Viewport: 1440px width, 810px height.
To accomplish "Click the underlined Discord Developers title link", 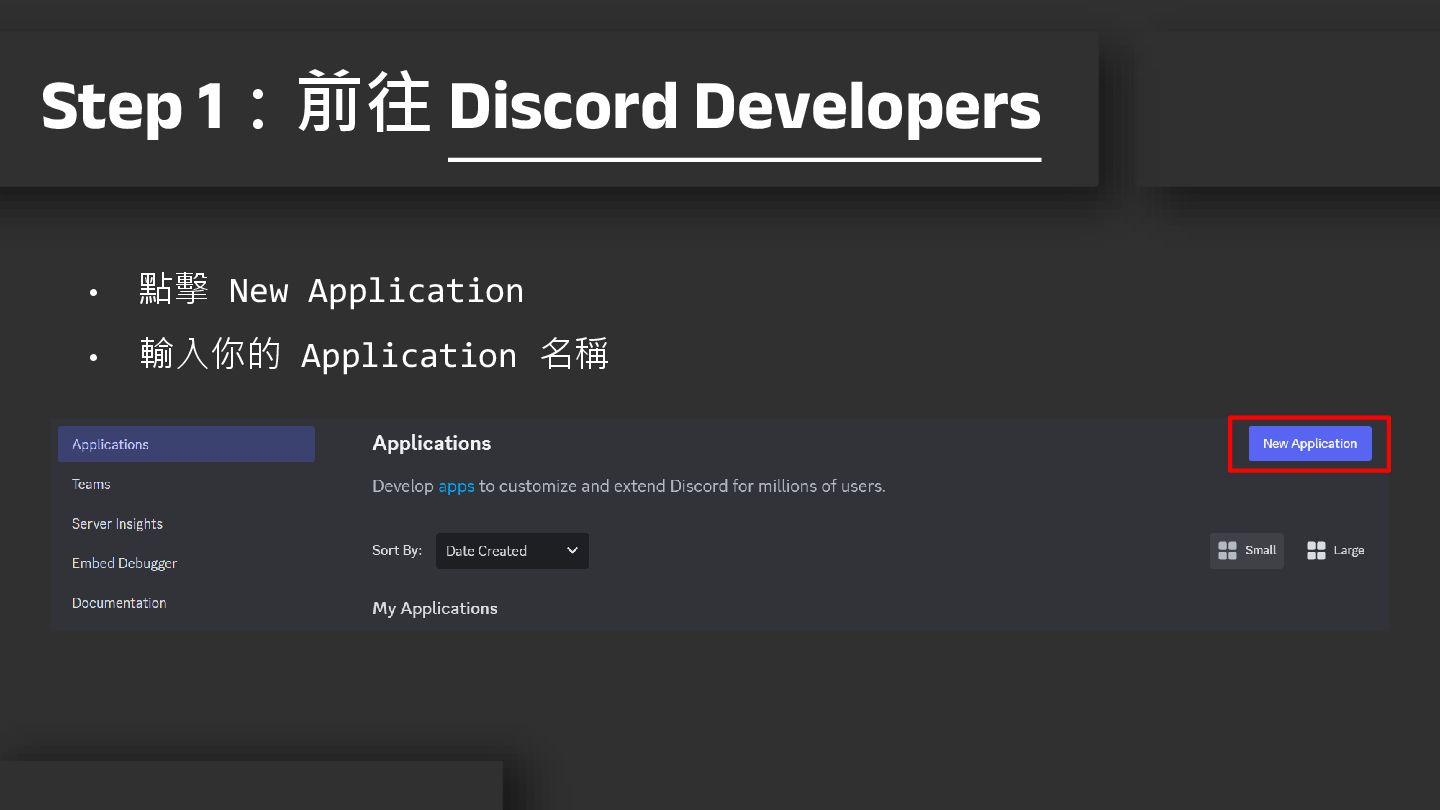I will click(745, 107).
